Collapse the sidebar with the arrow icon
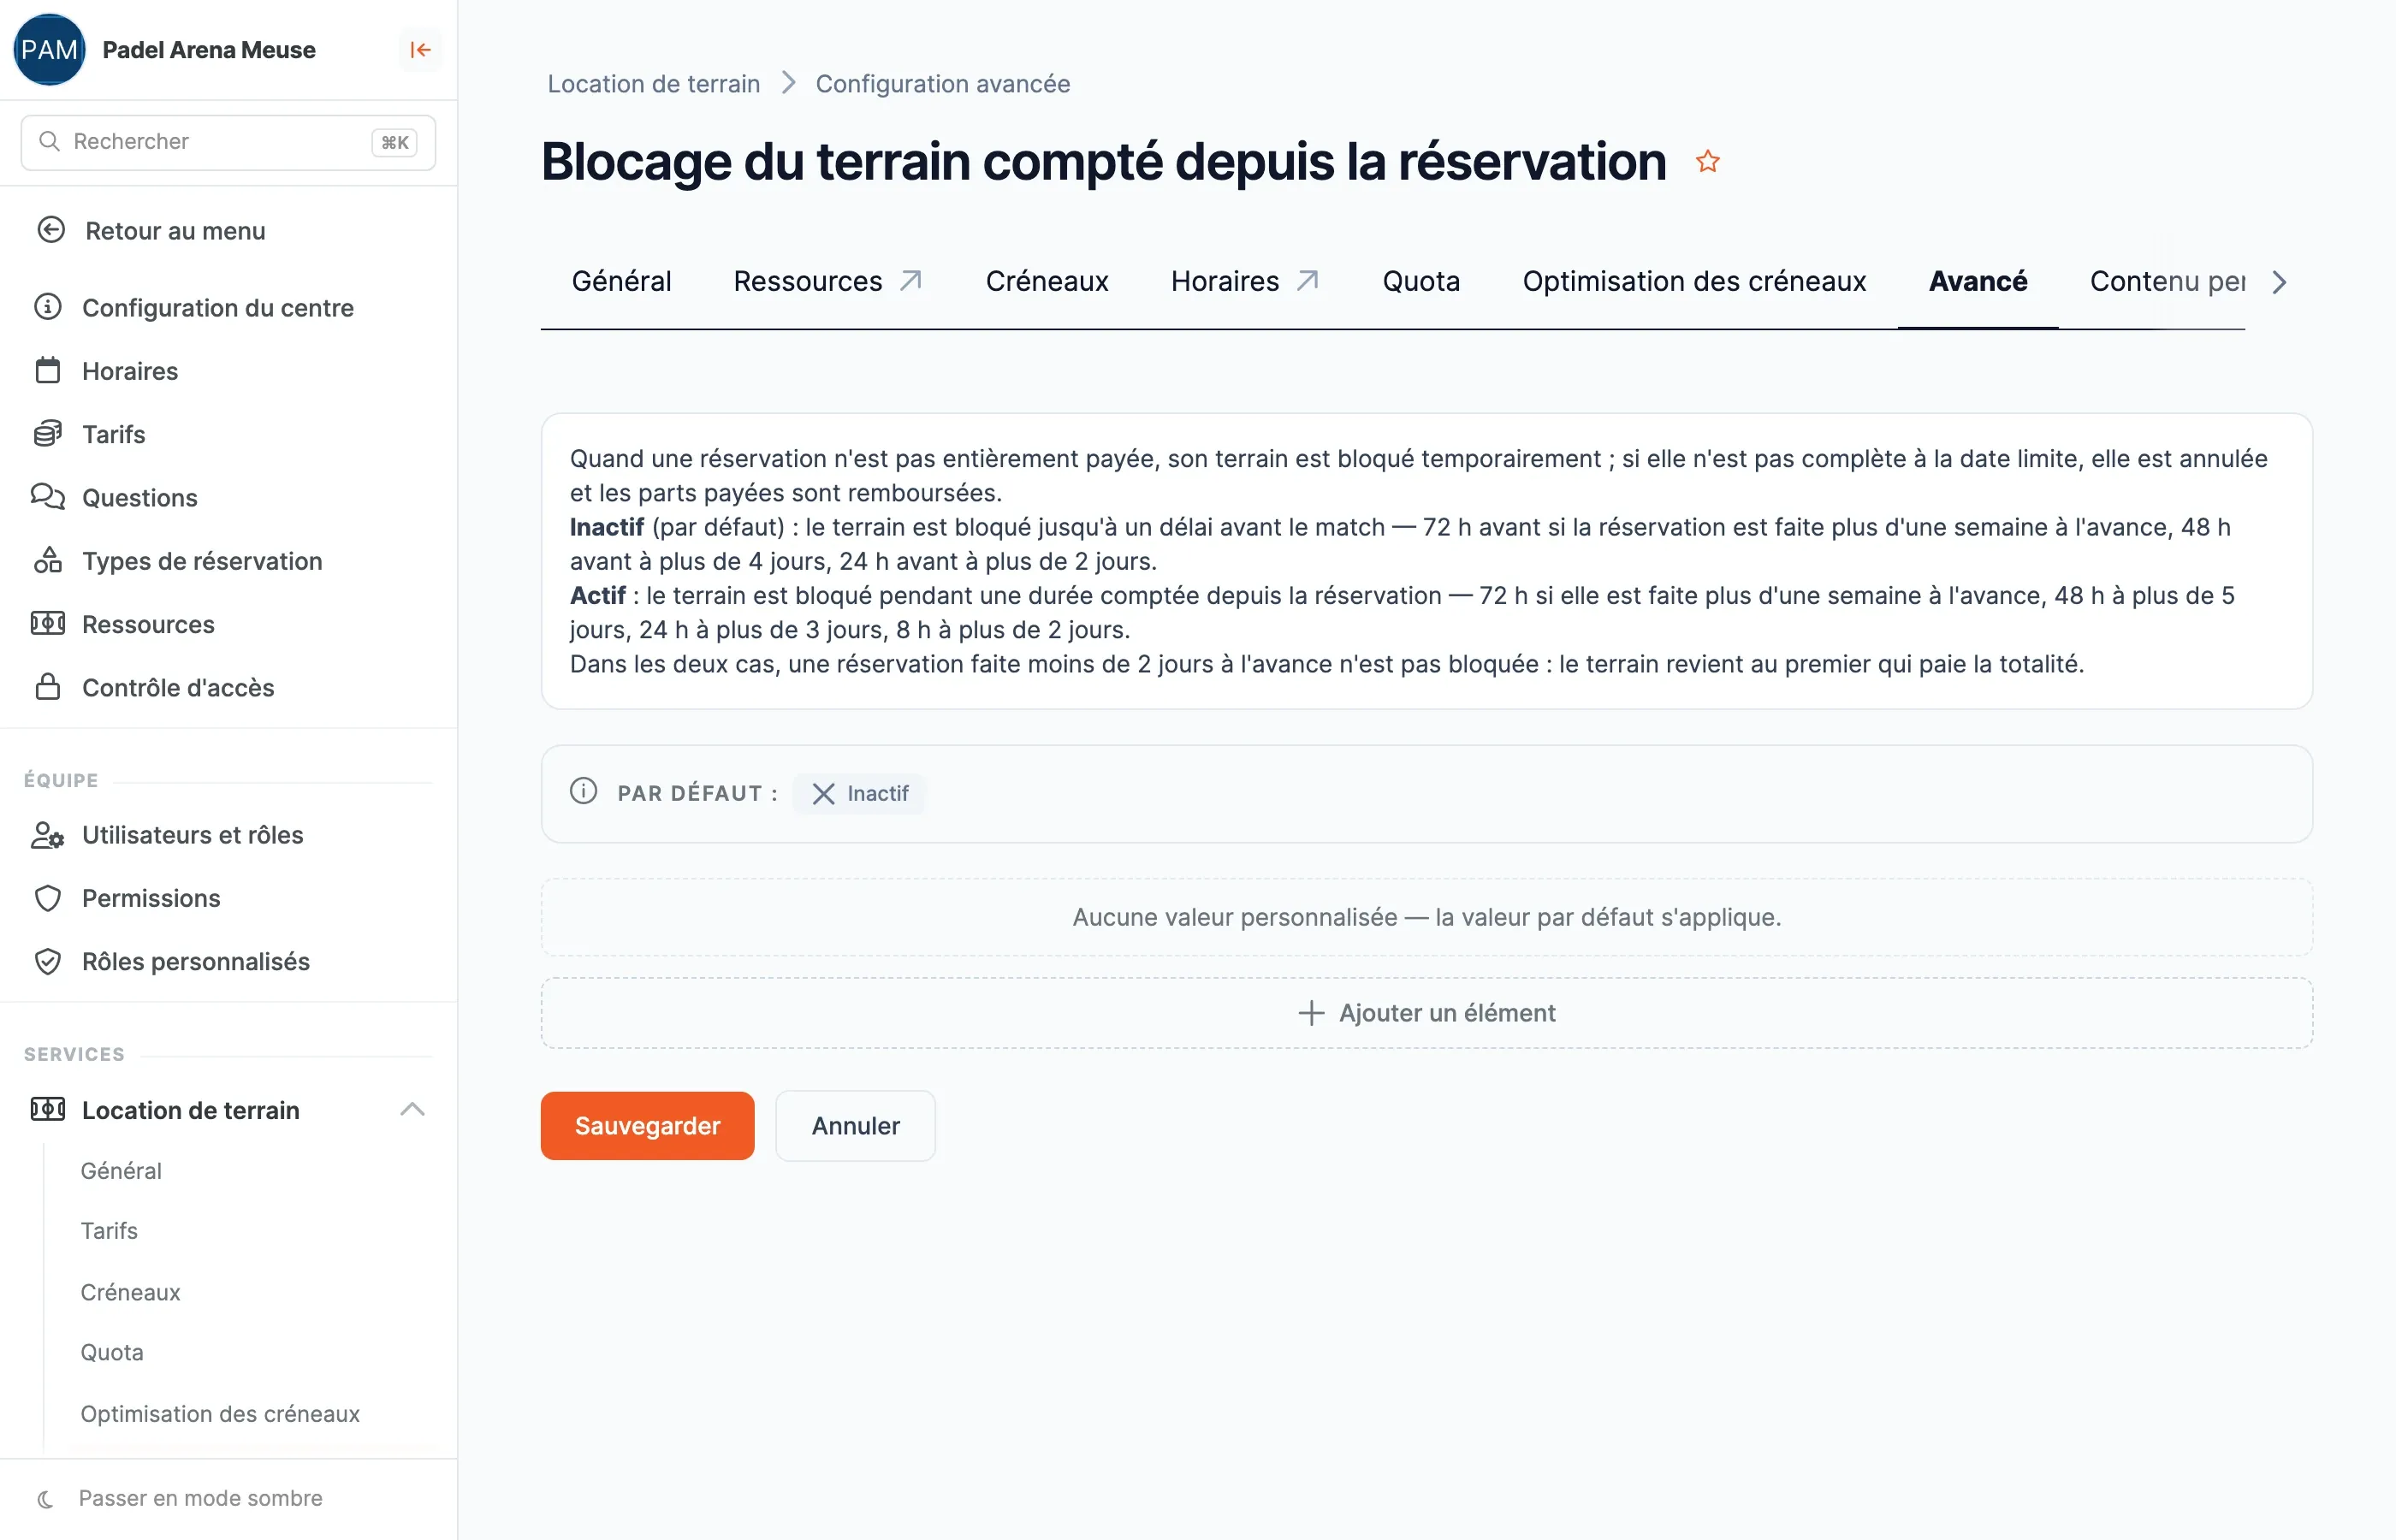 [421, 50]
